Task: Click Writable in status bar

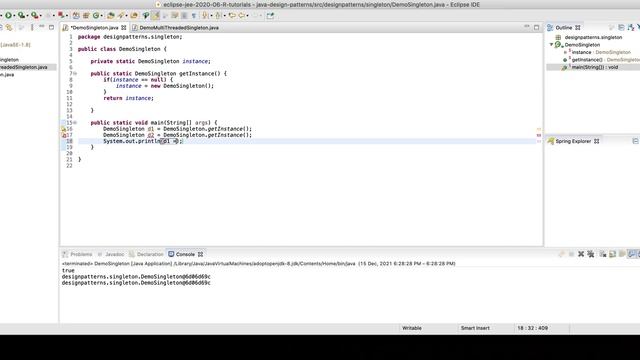Action: pyautogui.click(x=412, y=328)
